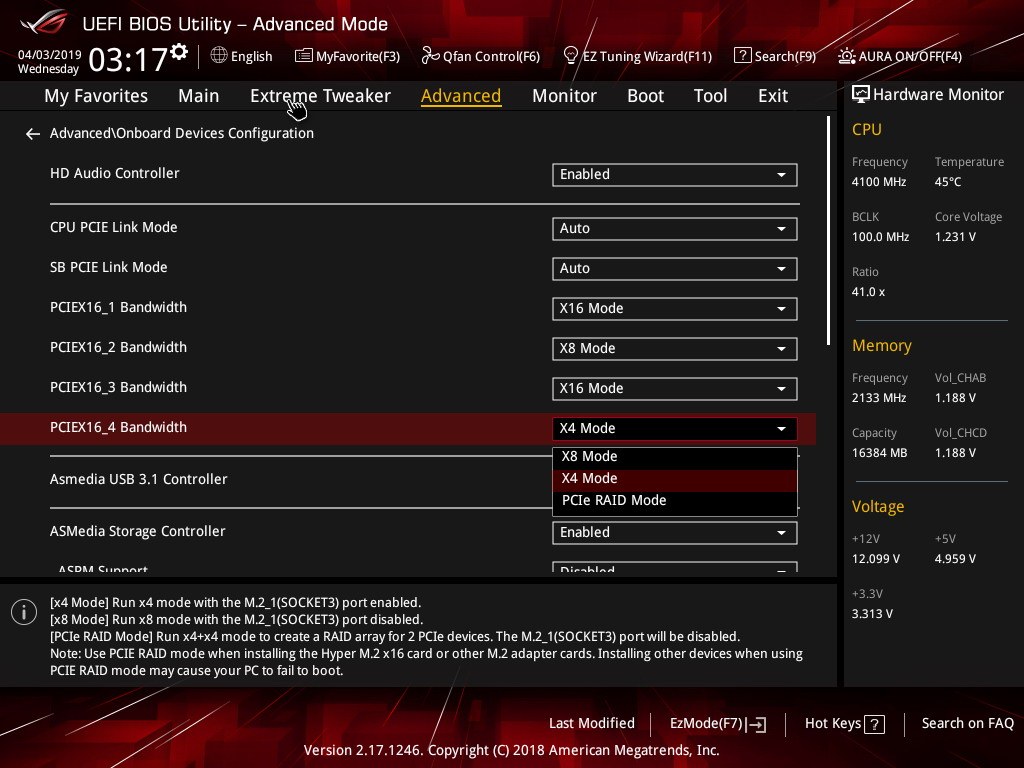Show Hot Keys help
Image resolution: width=1024 pixels, height=768 pixels.
(x=844, y=724)
